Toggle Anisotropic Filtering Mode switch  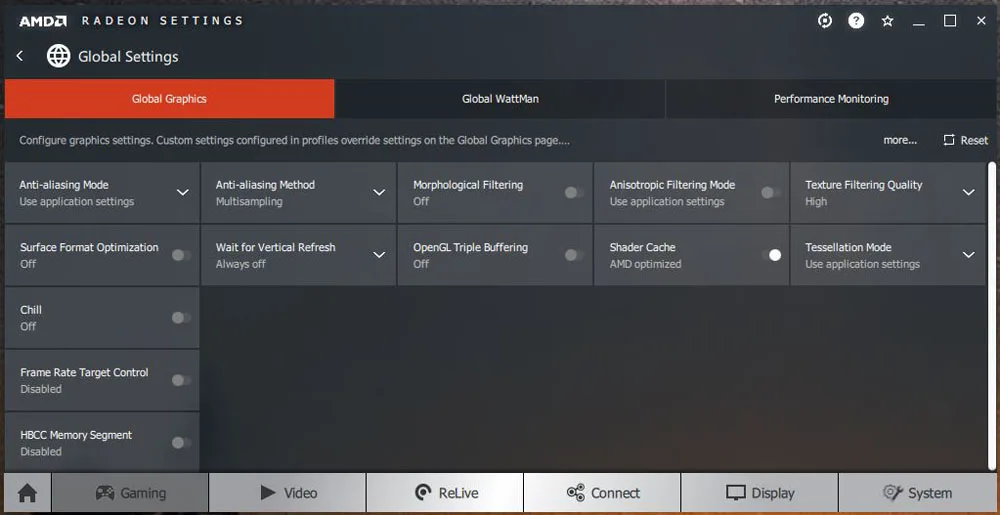point(770,192)
